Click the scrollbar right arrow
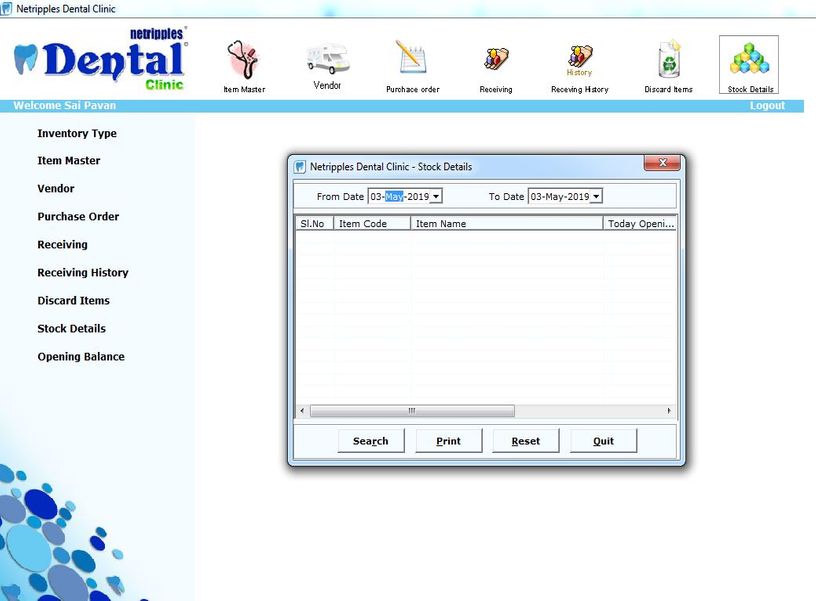Viewport: 816px width, 601px height. click(x=669, y=411)
